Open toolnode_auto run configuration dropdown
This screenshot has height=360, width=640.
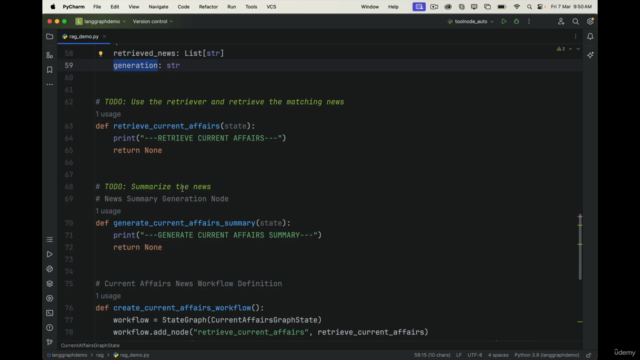pos(471,21)
